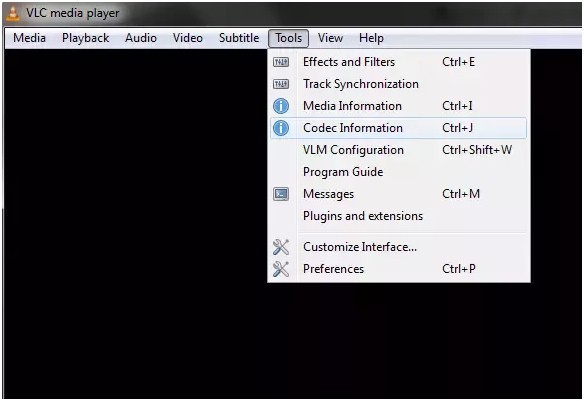The width and height of the screenshot is (584, 401).
Task: Click the terminal icon beside Messages
Action: tap(281, 194)
